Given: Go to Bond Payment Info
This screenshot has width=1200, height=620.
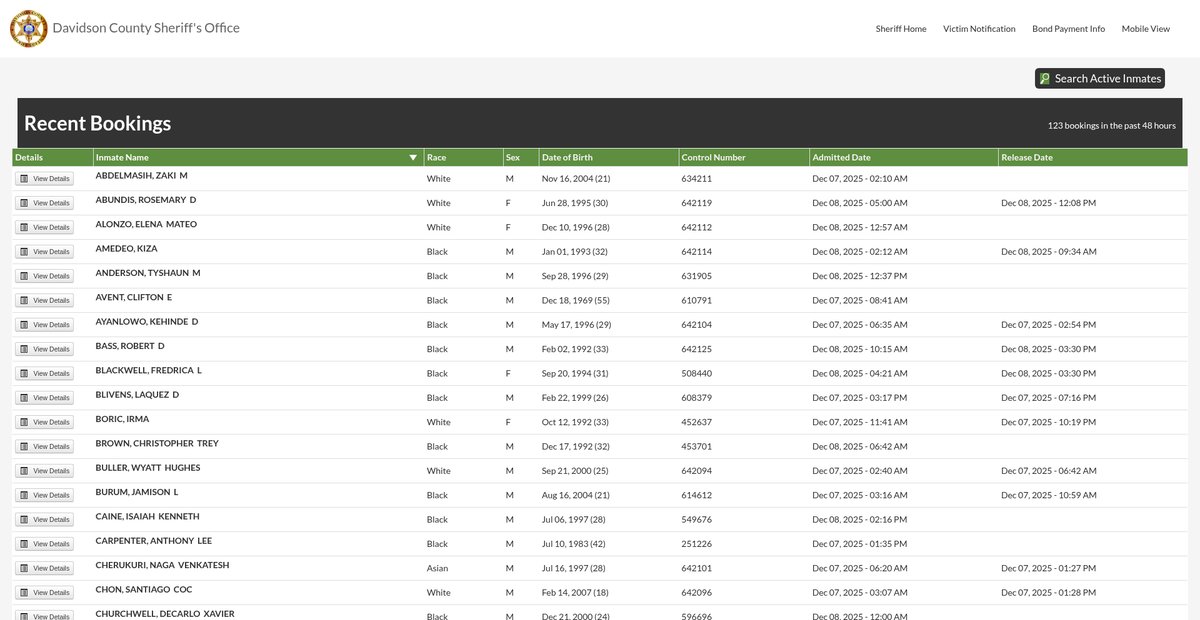Looking at the screenshot, I should [x=1068, y=29].
